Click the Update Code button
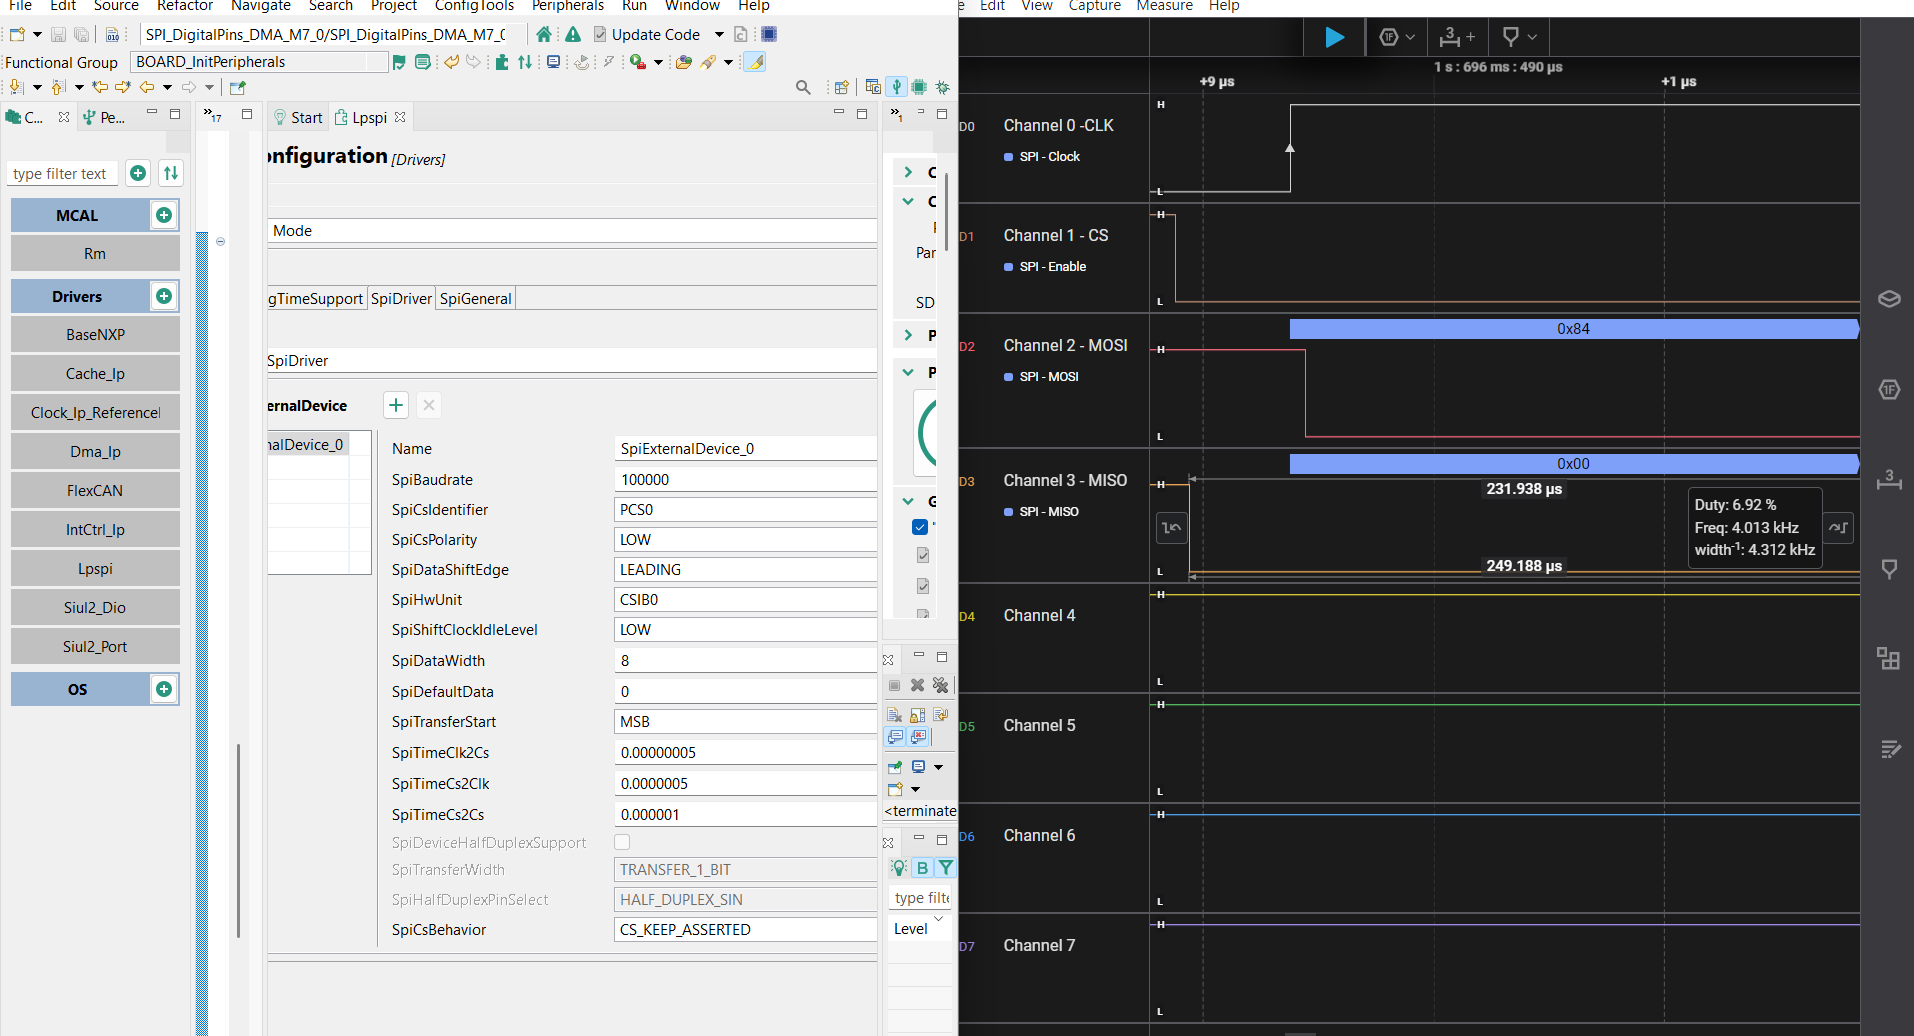The width and height of the screenshot is (1914, 1036). click(x=646, y=34)
